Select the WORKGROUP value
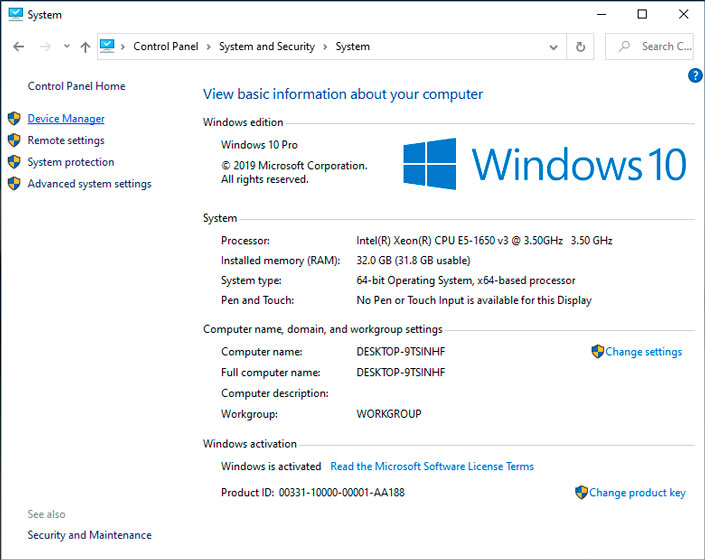This screenshot has height=560, width=705. (389, 413)
